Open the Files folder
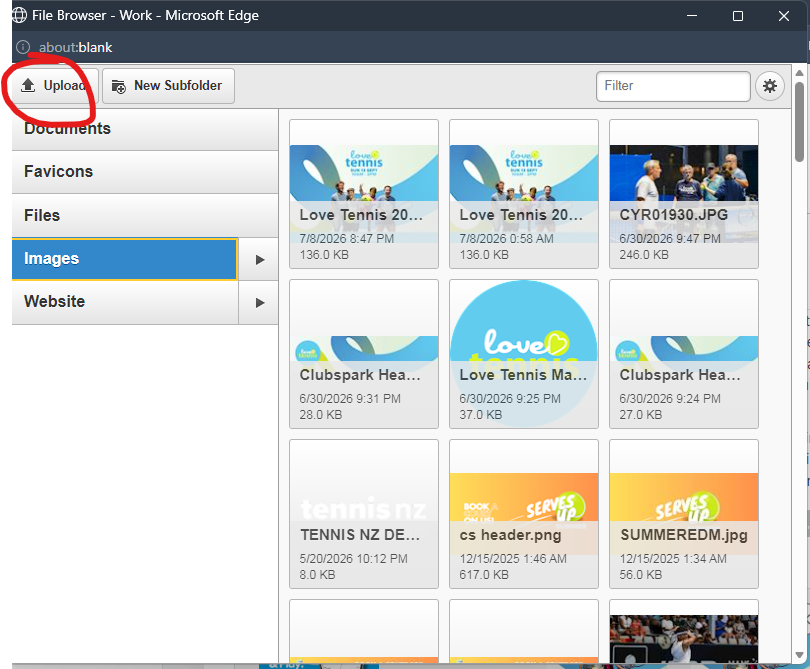 (x=145, y=215)
